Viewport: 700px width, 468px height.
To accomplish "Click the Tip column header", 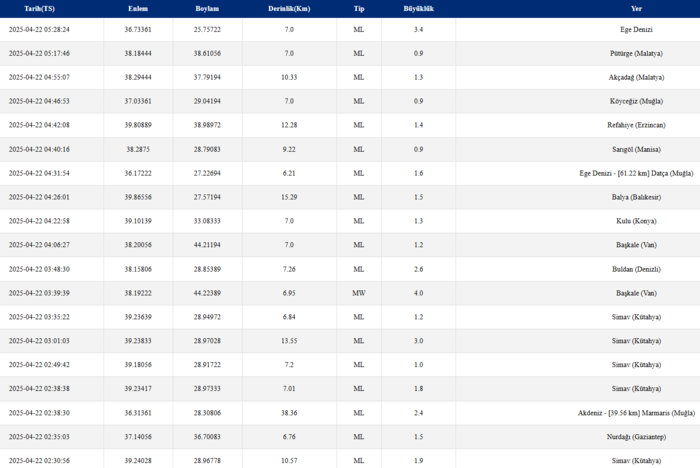I will point(359,8).
